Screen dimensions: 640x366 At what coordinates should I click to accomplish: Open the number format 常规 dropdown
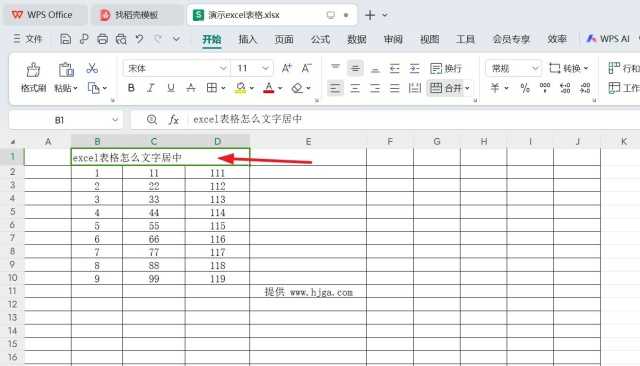coord(535,68)
